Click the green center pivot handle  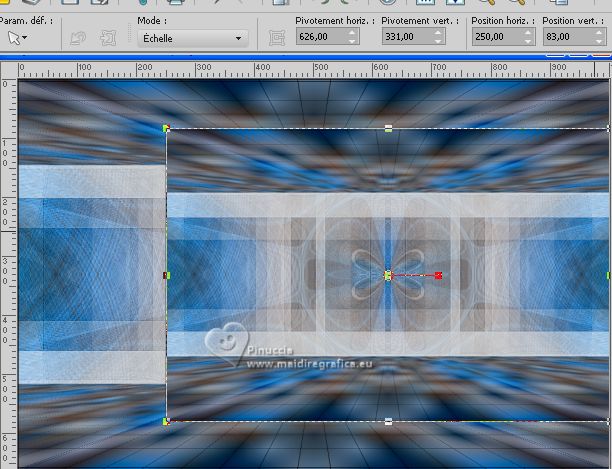point(388,275)
